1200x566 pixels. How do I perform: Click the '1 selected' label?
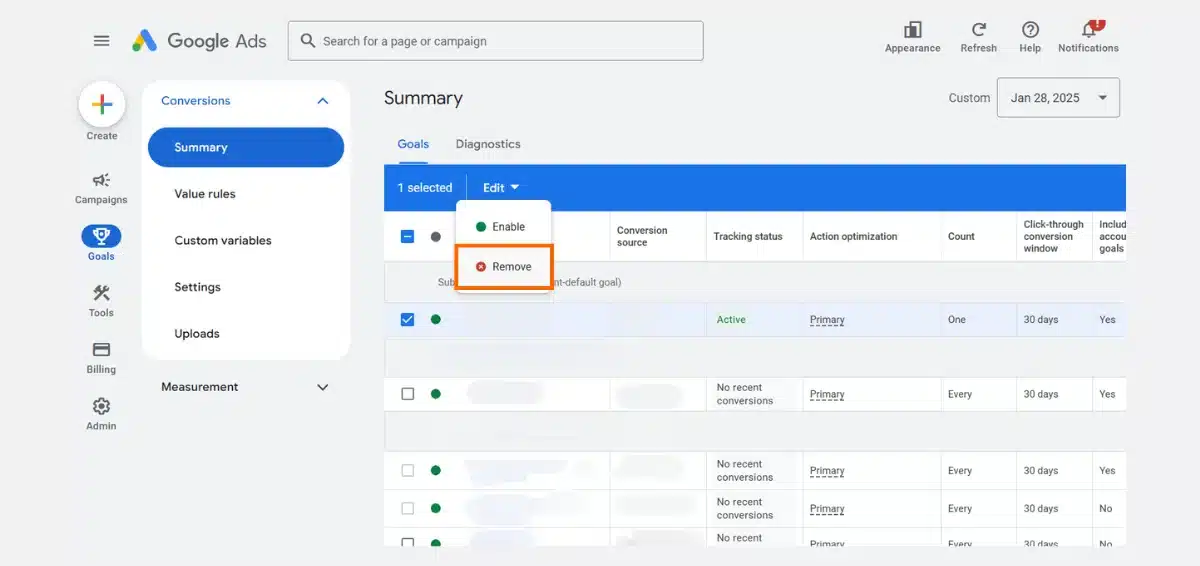pos(425,188)
